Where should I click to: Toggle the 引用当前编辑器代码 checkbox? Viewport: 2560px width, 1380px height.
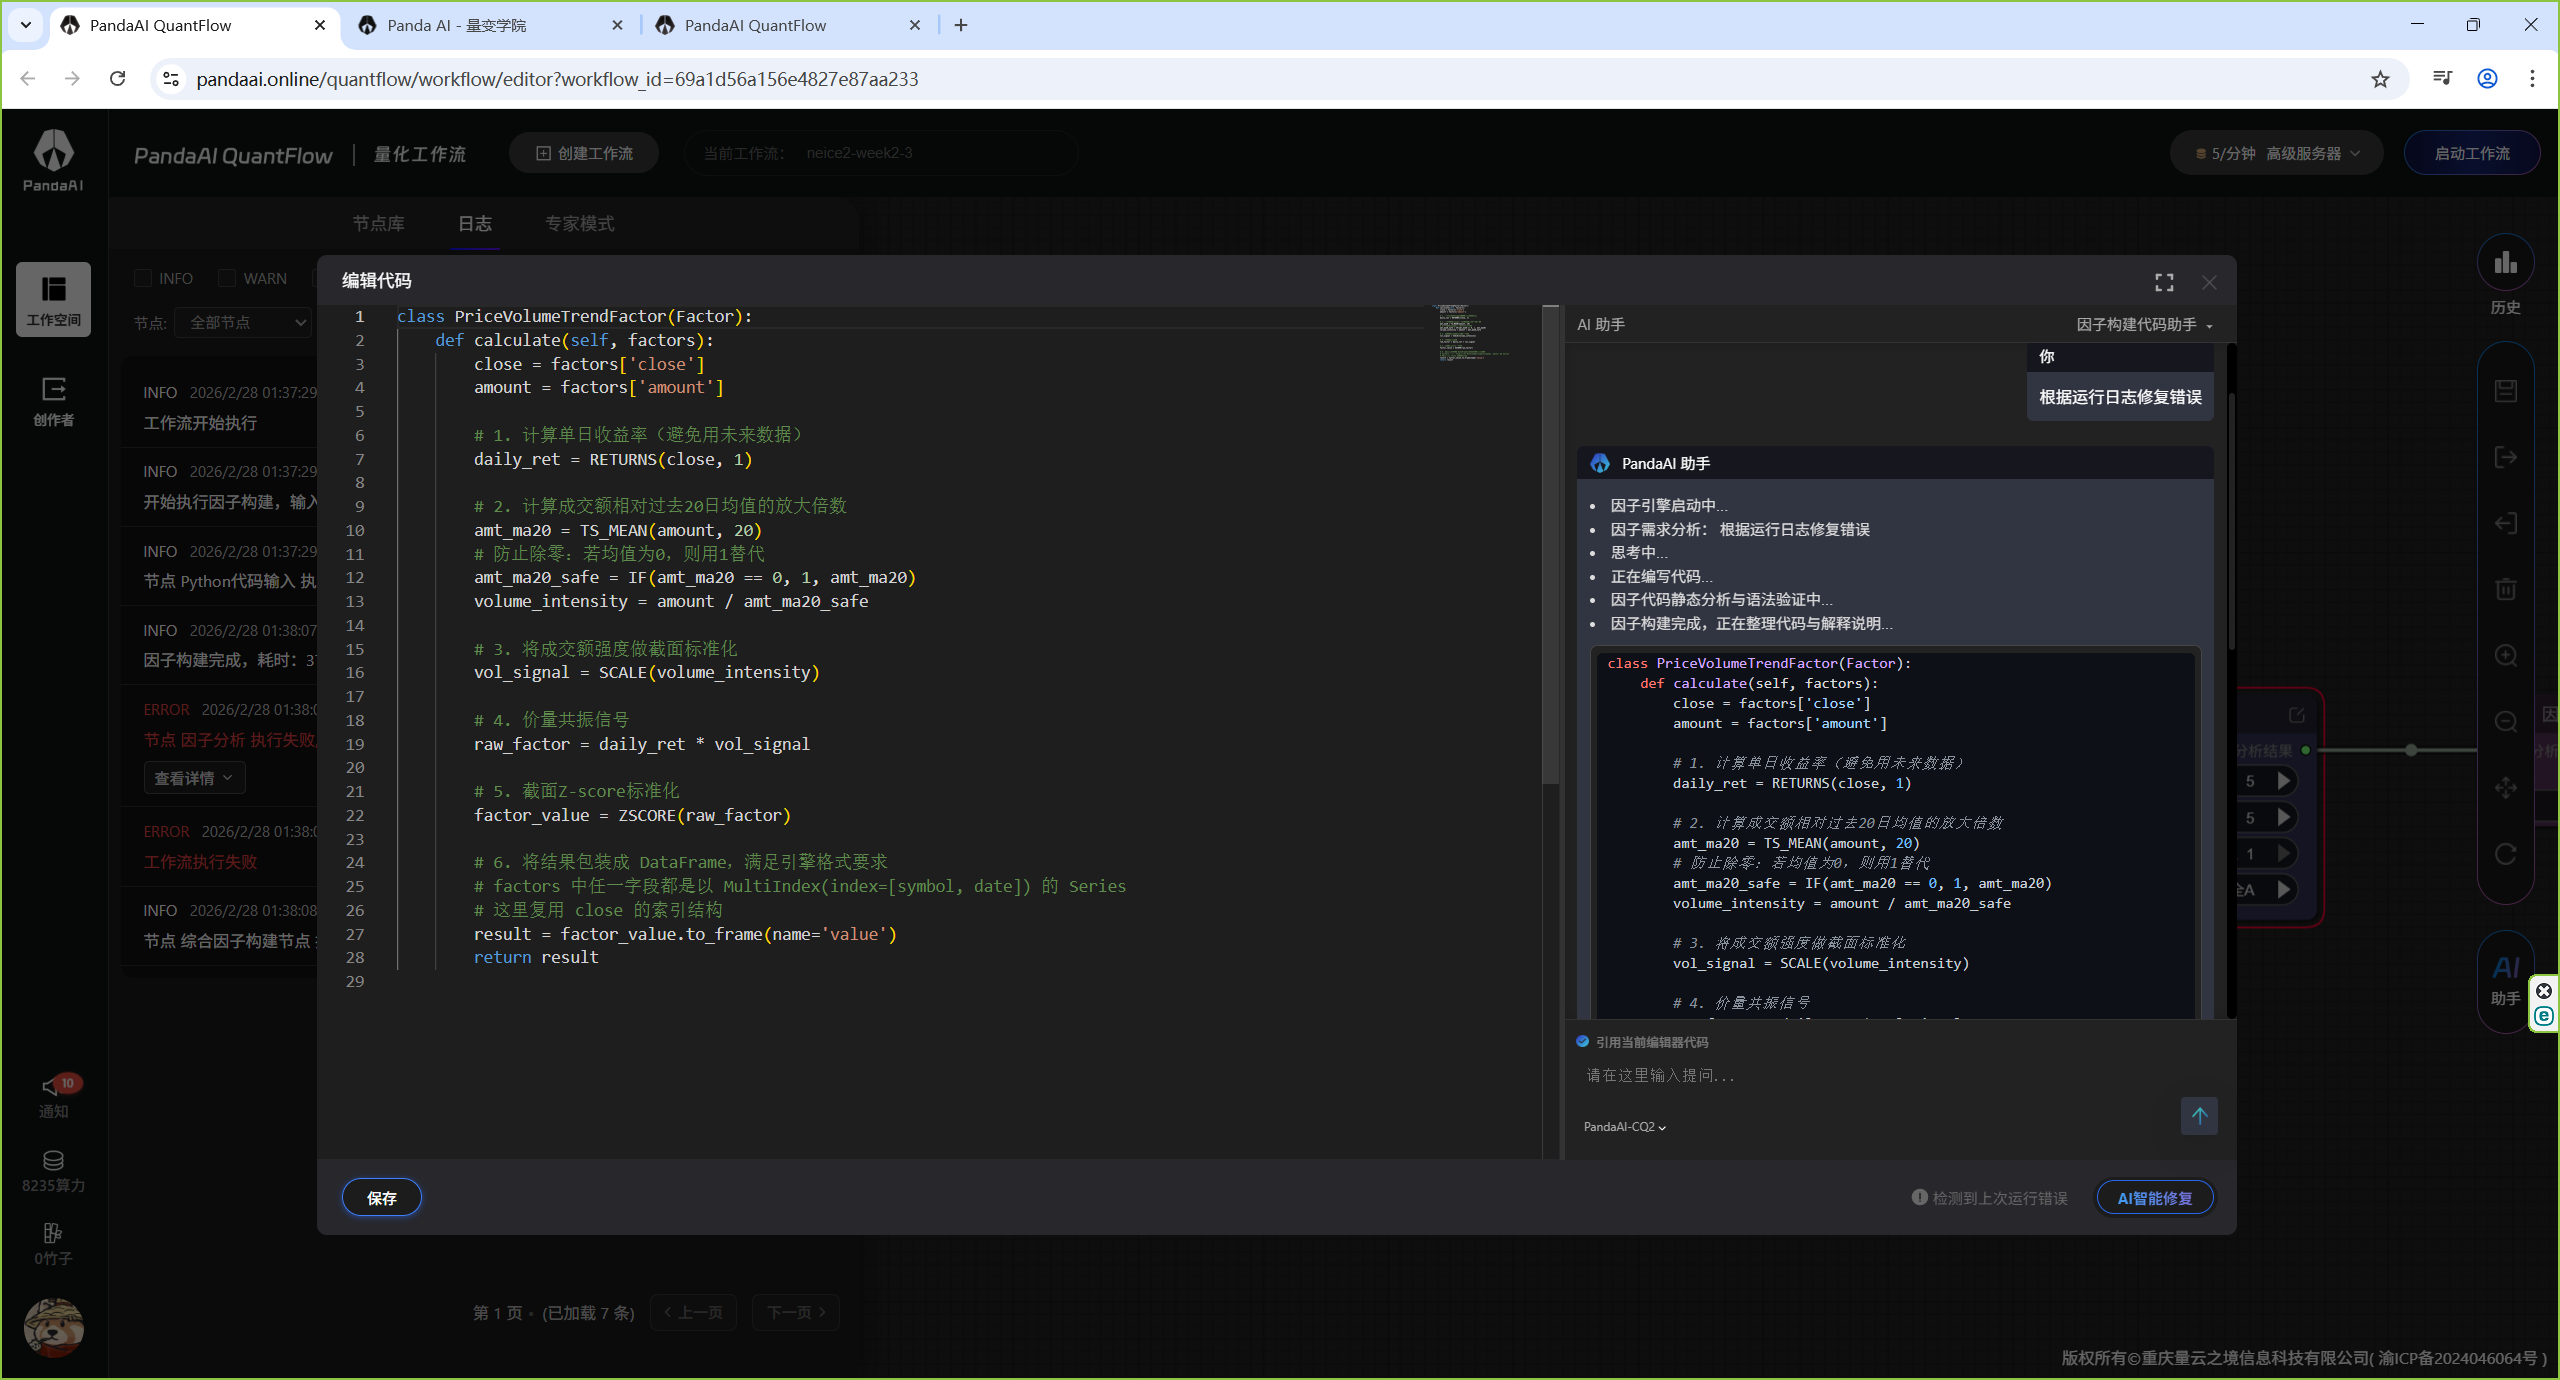tap(1582, 1041)
